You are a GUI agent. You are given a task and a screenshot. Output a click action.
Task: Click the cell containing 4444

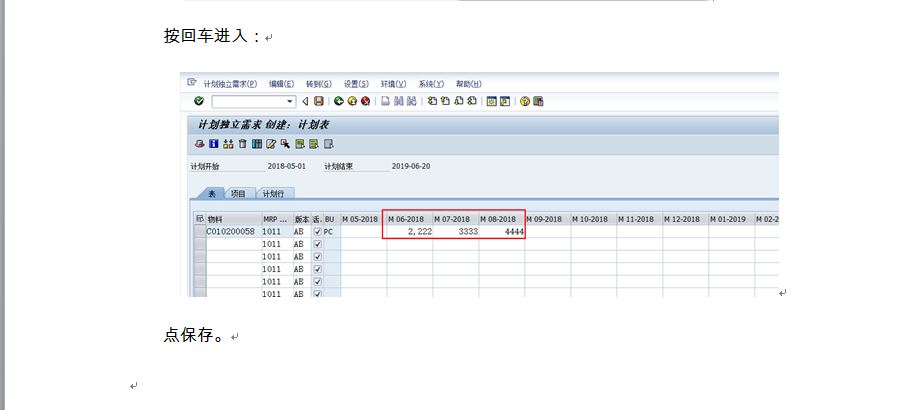pyautogui.click(x=501, y=232)
